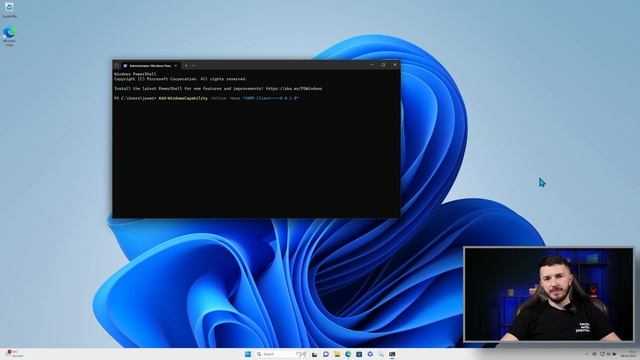640x360 pixels.
Task: Click the "Windows PowerShell" header line
Action: tap(135, 74)
